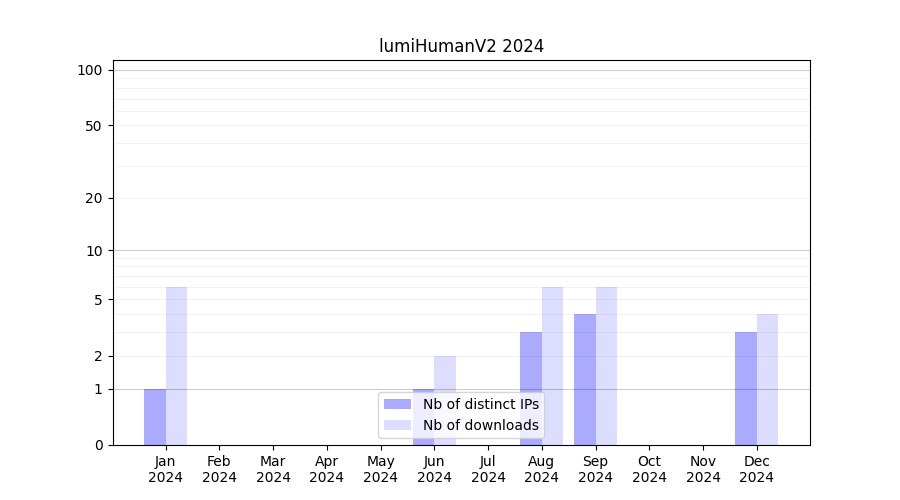Select the 'Nb of downloads' legend text
Image resolution: width=900 pixels, height=500 pixels.
[480, 425]
